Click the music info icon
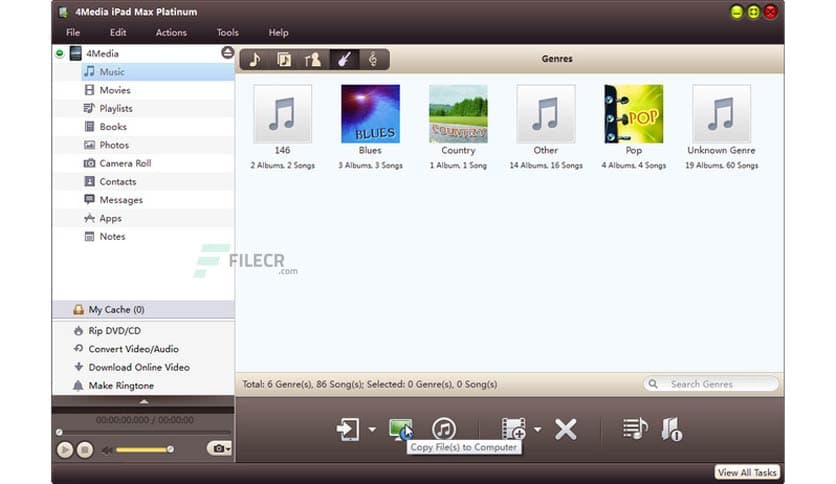836x484 pixels. click(x=672, y=429)
